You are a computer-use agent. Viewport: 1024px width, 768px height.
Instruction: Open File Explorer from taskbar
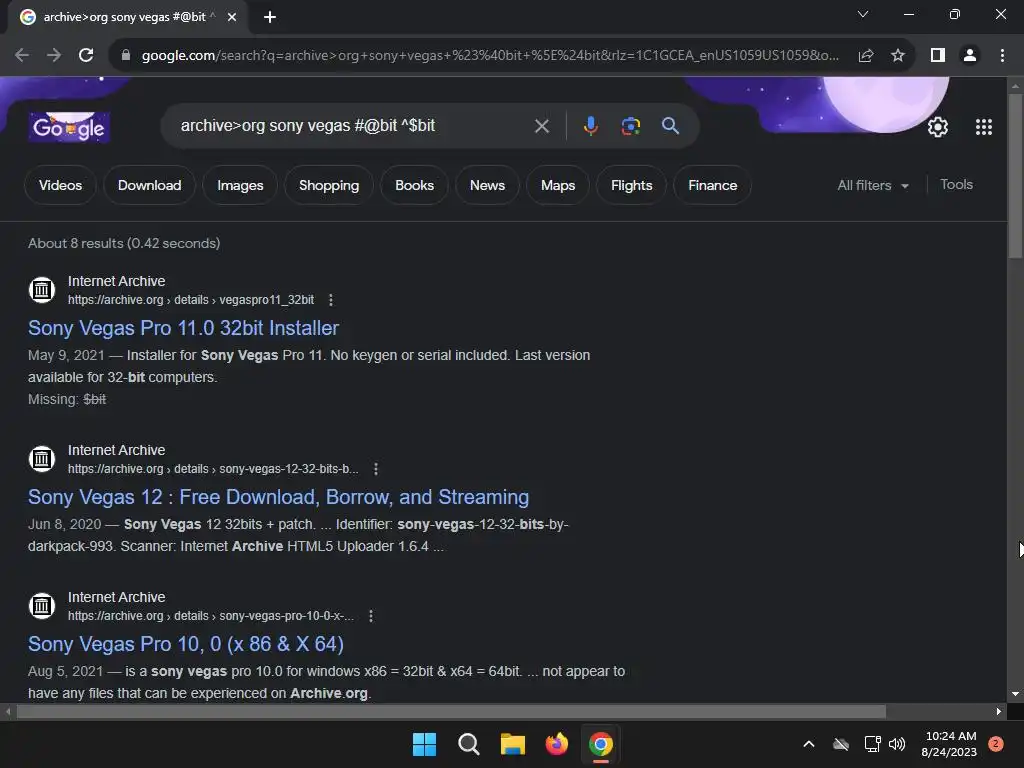click(513, 744)
